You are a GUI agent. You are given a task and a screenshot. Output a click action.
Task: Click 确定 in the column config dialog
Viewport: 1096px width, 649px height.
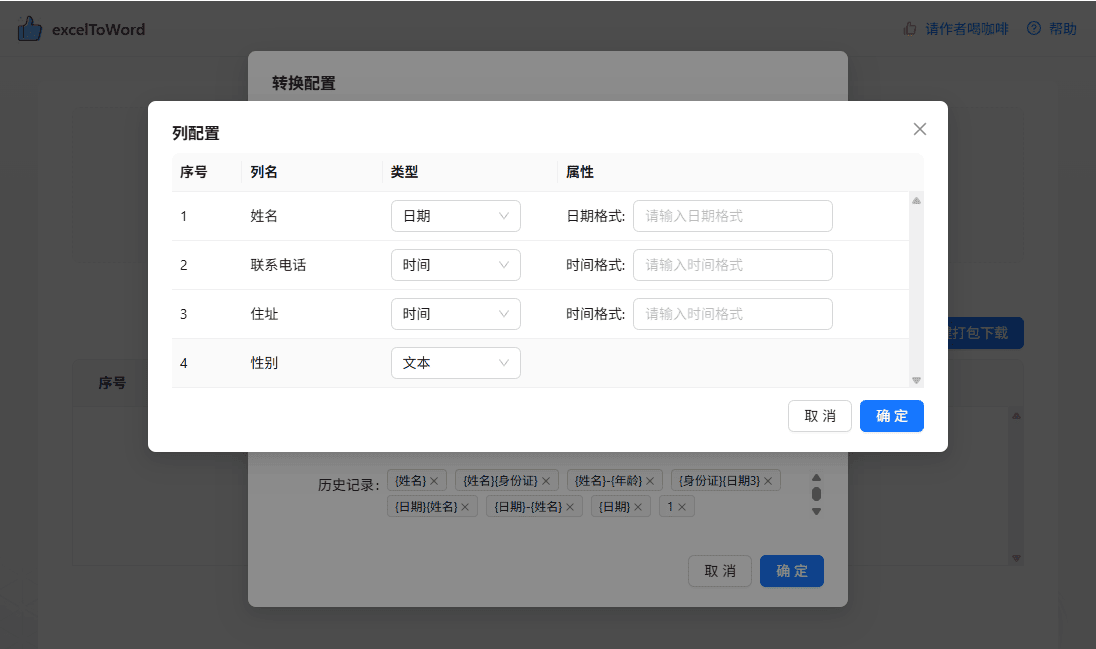click(x=891, y=416)
